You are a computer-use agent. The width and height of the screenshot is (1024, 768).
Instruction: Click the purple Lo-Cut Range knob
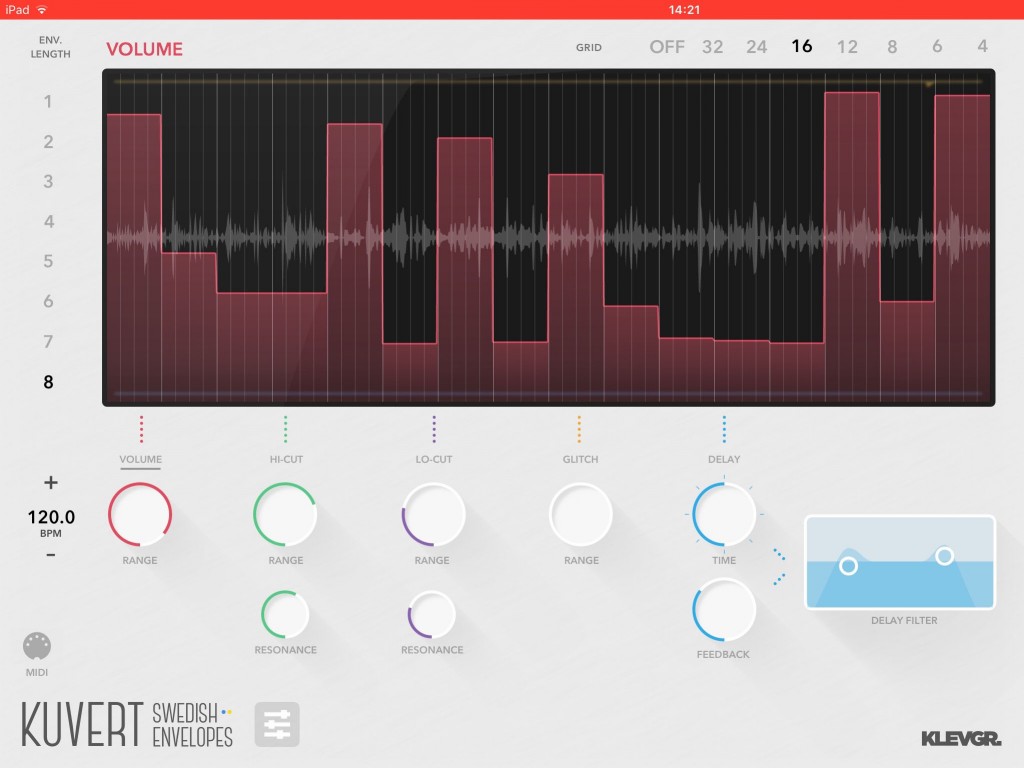tap(433, 515)
